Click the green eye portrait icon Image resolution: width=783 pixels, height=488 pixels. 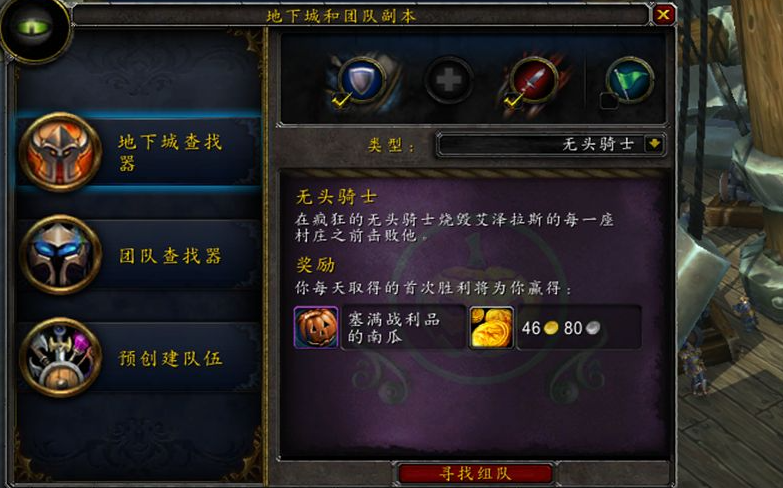tap(34, 28)
